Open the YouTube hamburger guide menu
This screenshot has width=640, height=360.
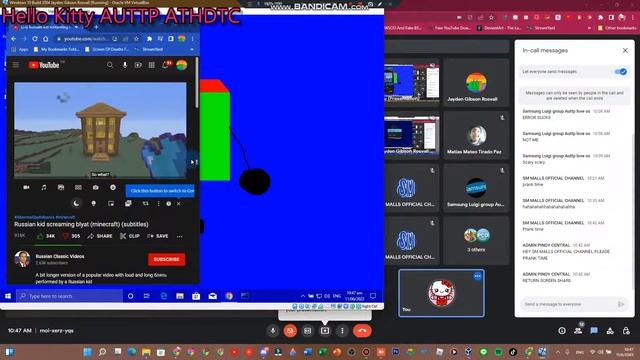pos(16,65)
